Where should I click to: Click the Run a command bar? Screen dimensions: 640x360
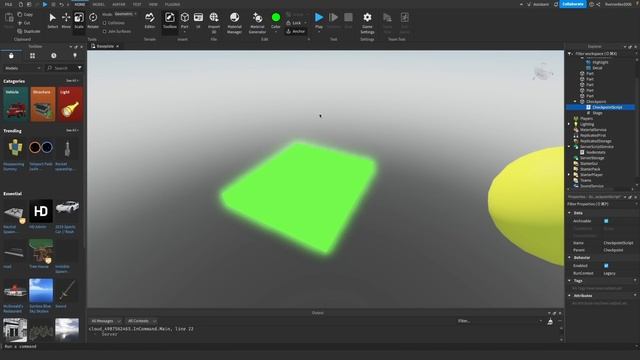coord(320,347)
